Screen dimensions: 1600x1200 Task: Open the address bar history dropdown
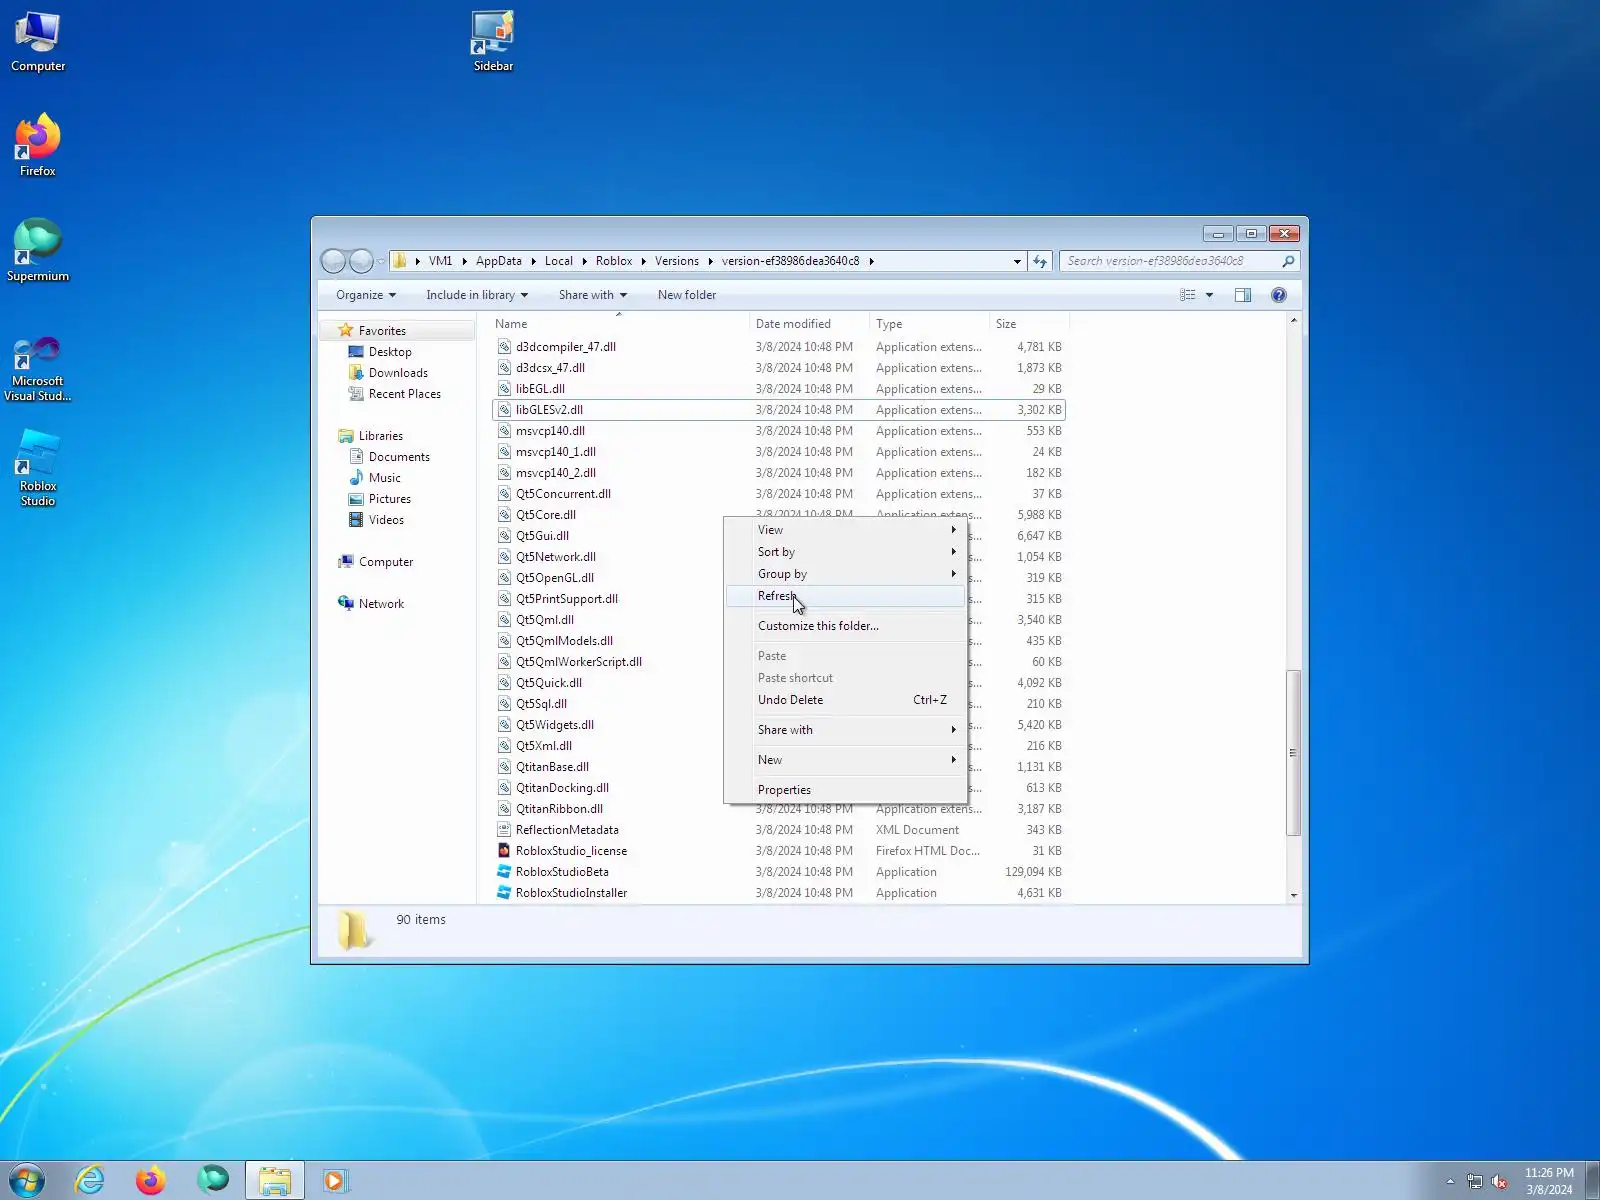coord(1017,261)
